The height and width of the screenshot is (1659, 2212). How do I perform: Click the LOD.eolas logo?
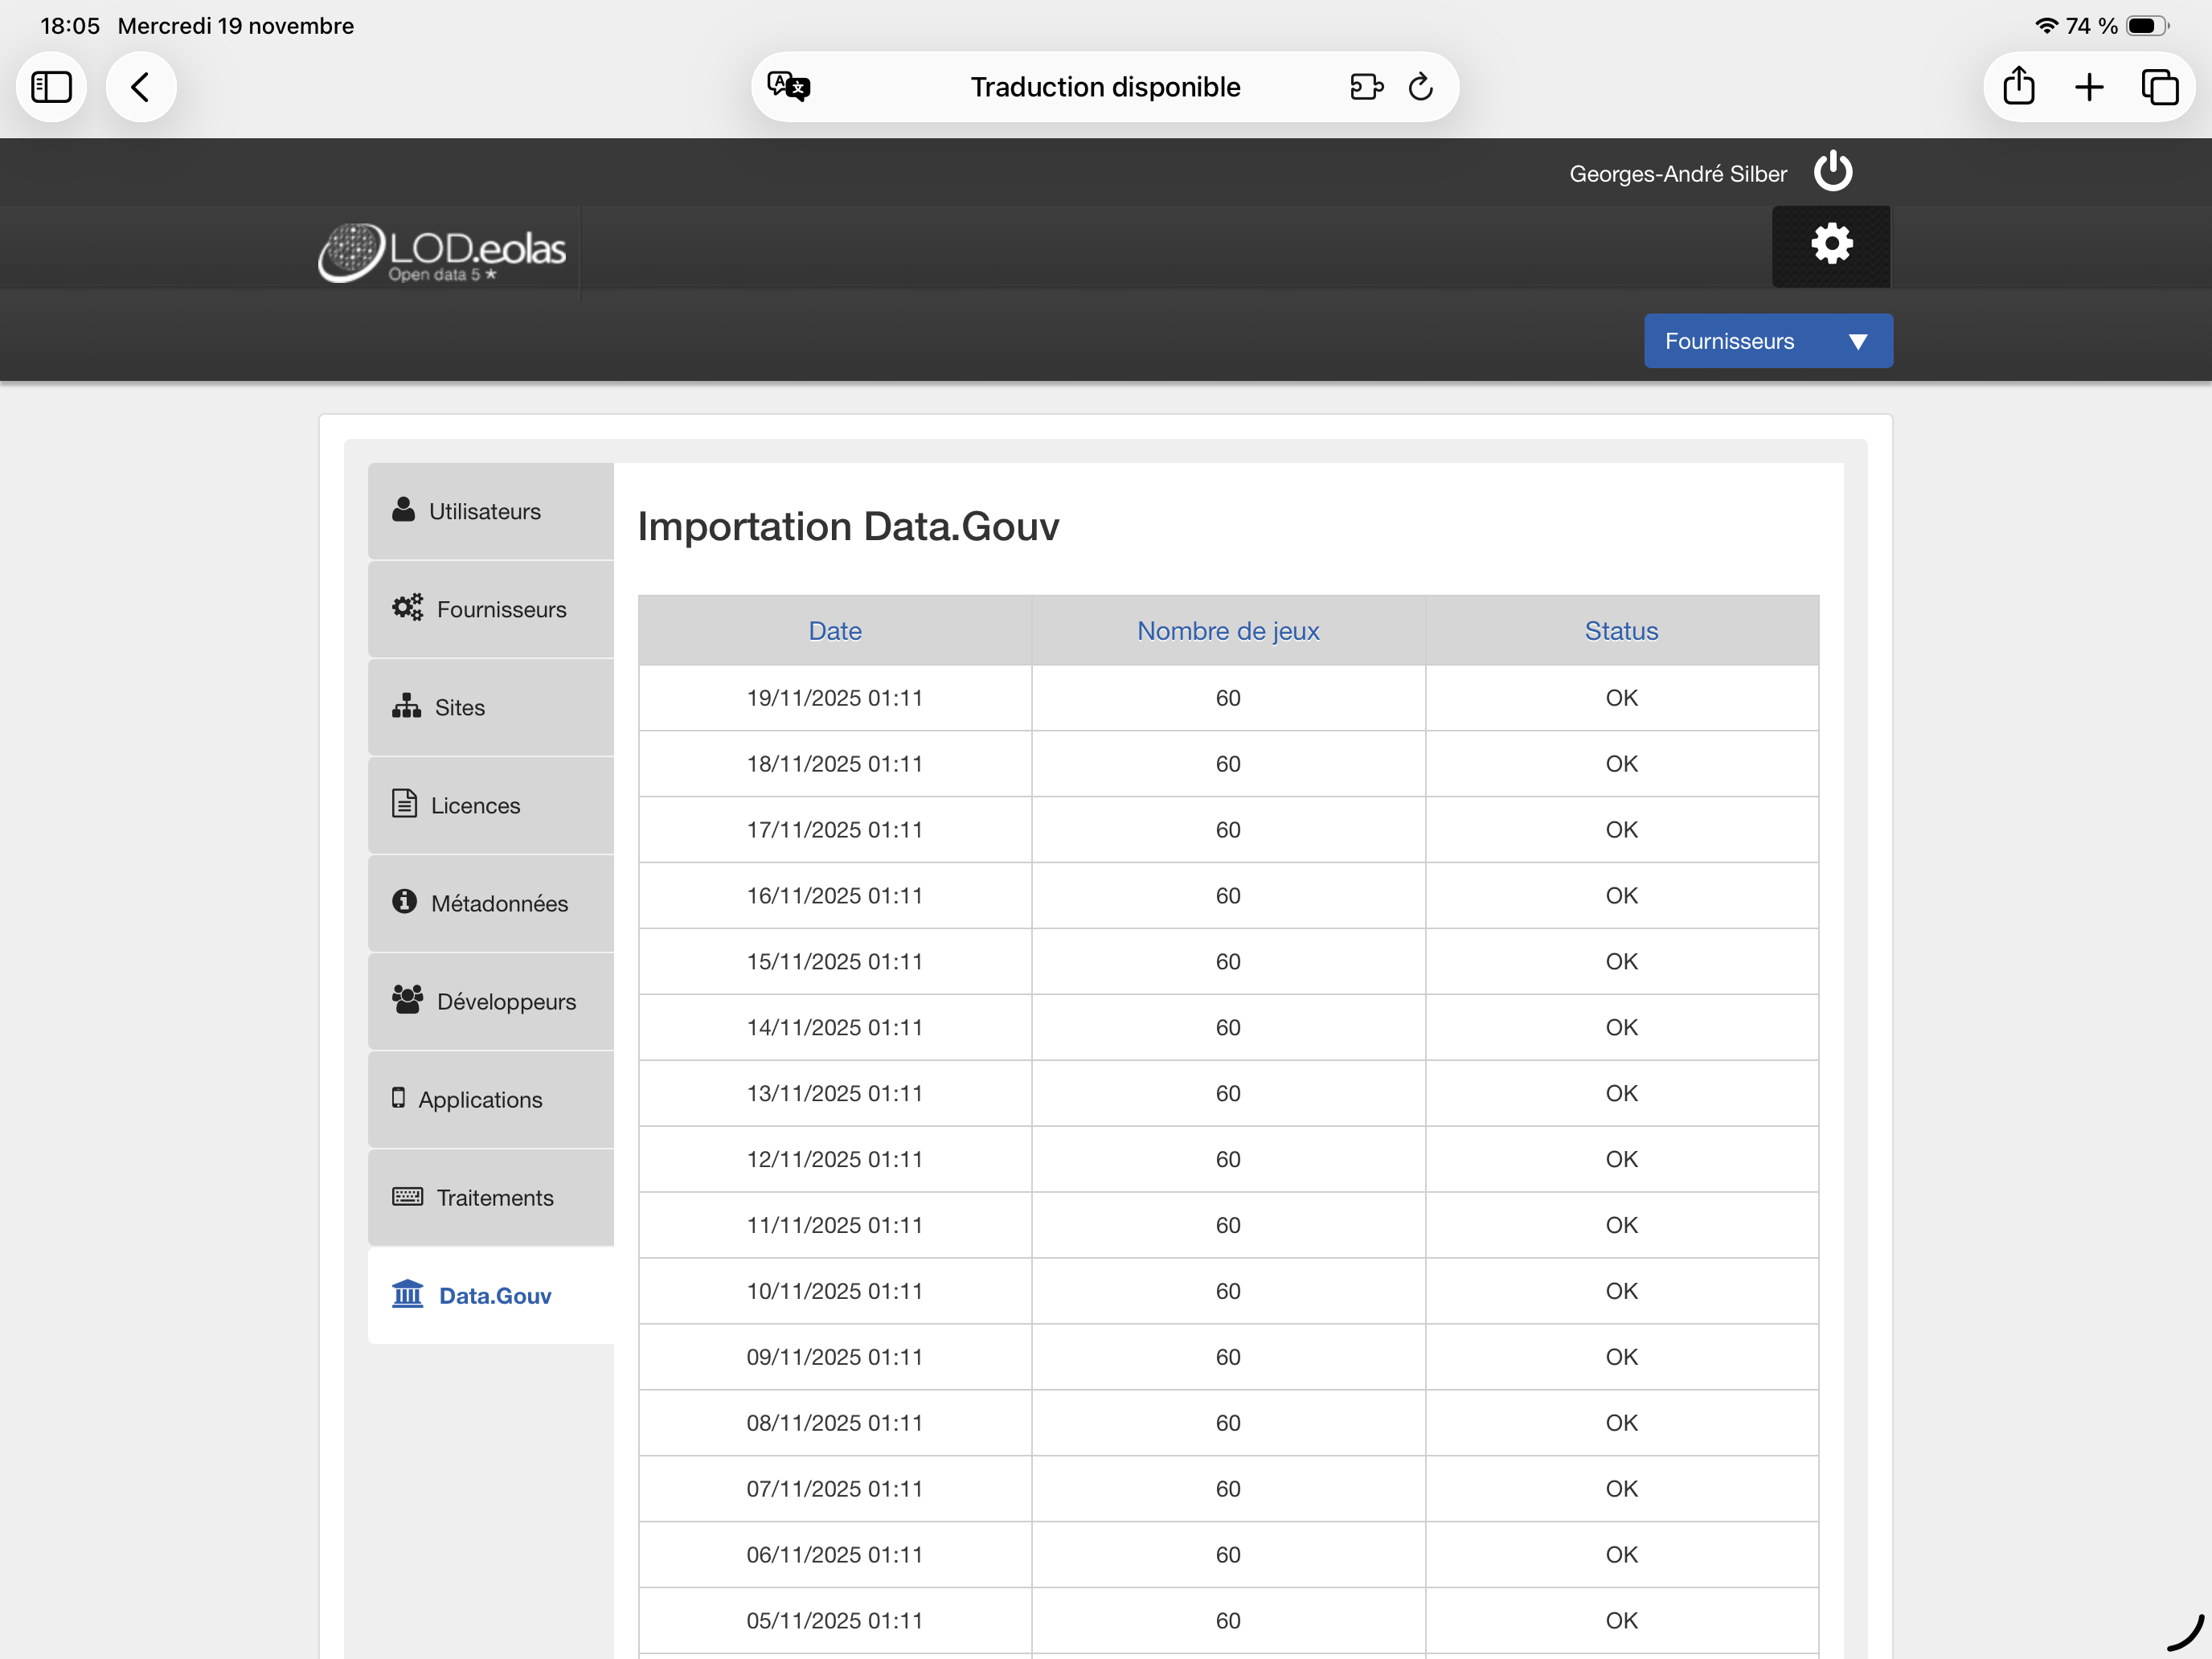(442, 252)
